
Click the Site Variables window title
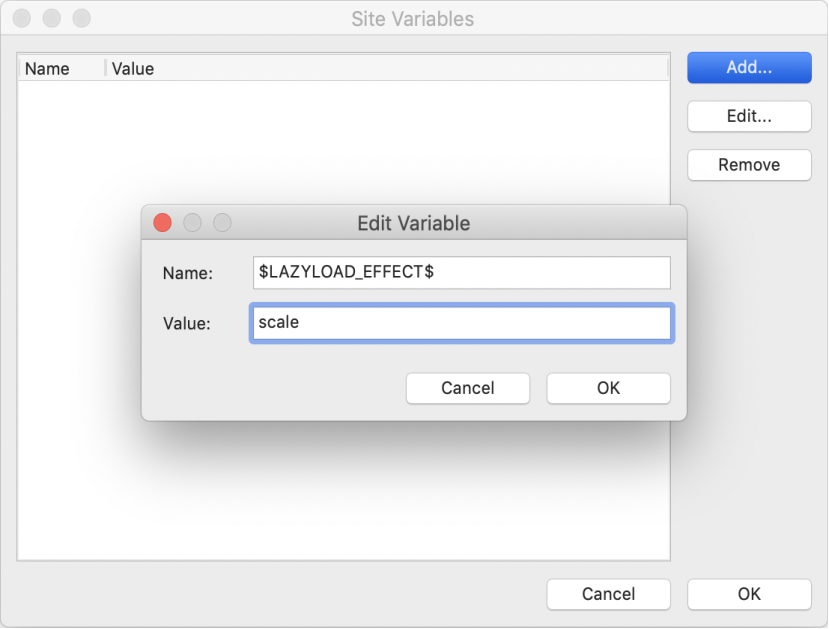(x=413, y=19)
